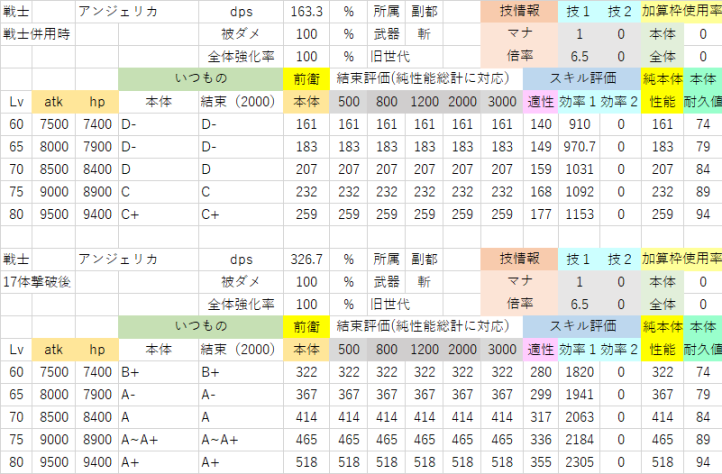Click 旧世代 cell in 17体撃破後 table
722x474 pixels.
(x=390, y=304)
